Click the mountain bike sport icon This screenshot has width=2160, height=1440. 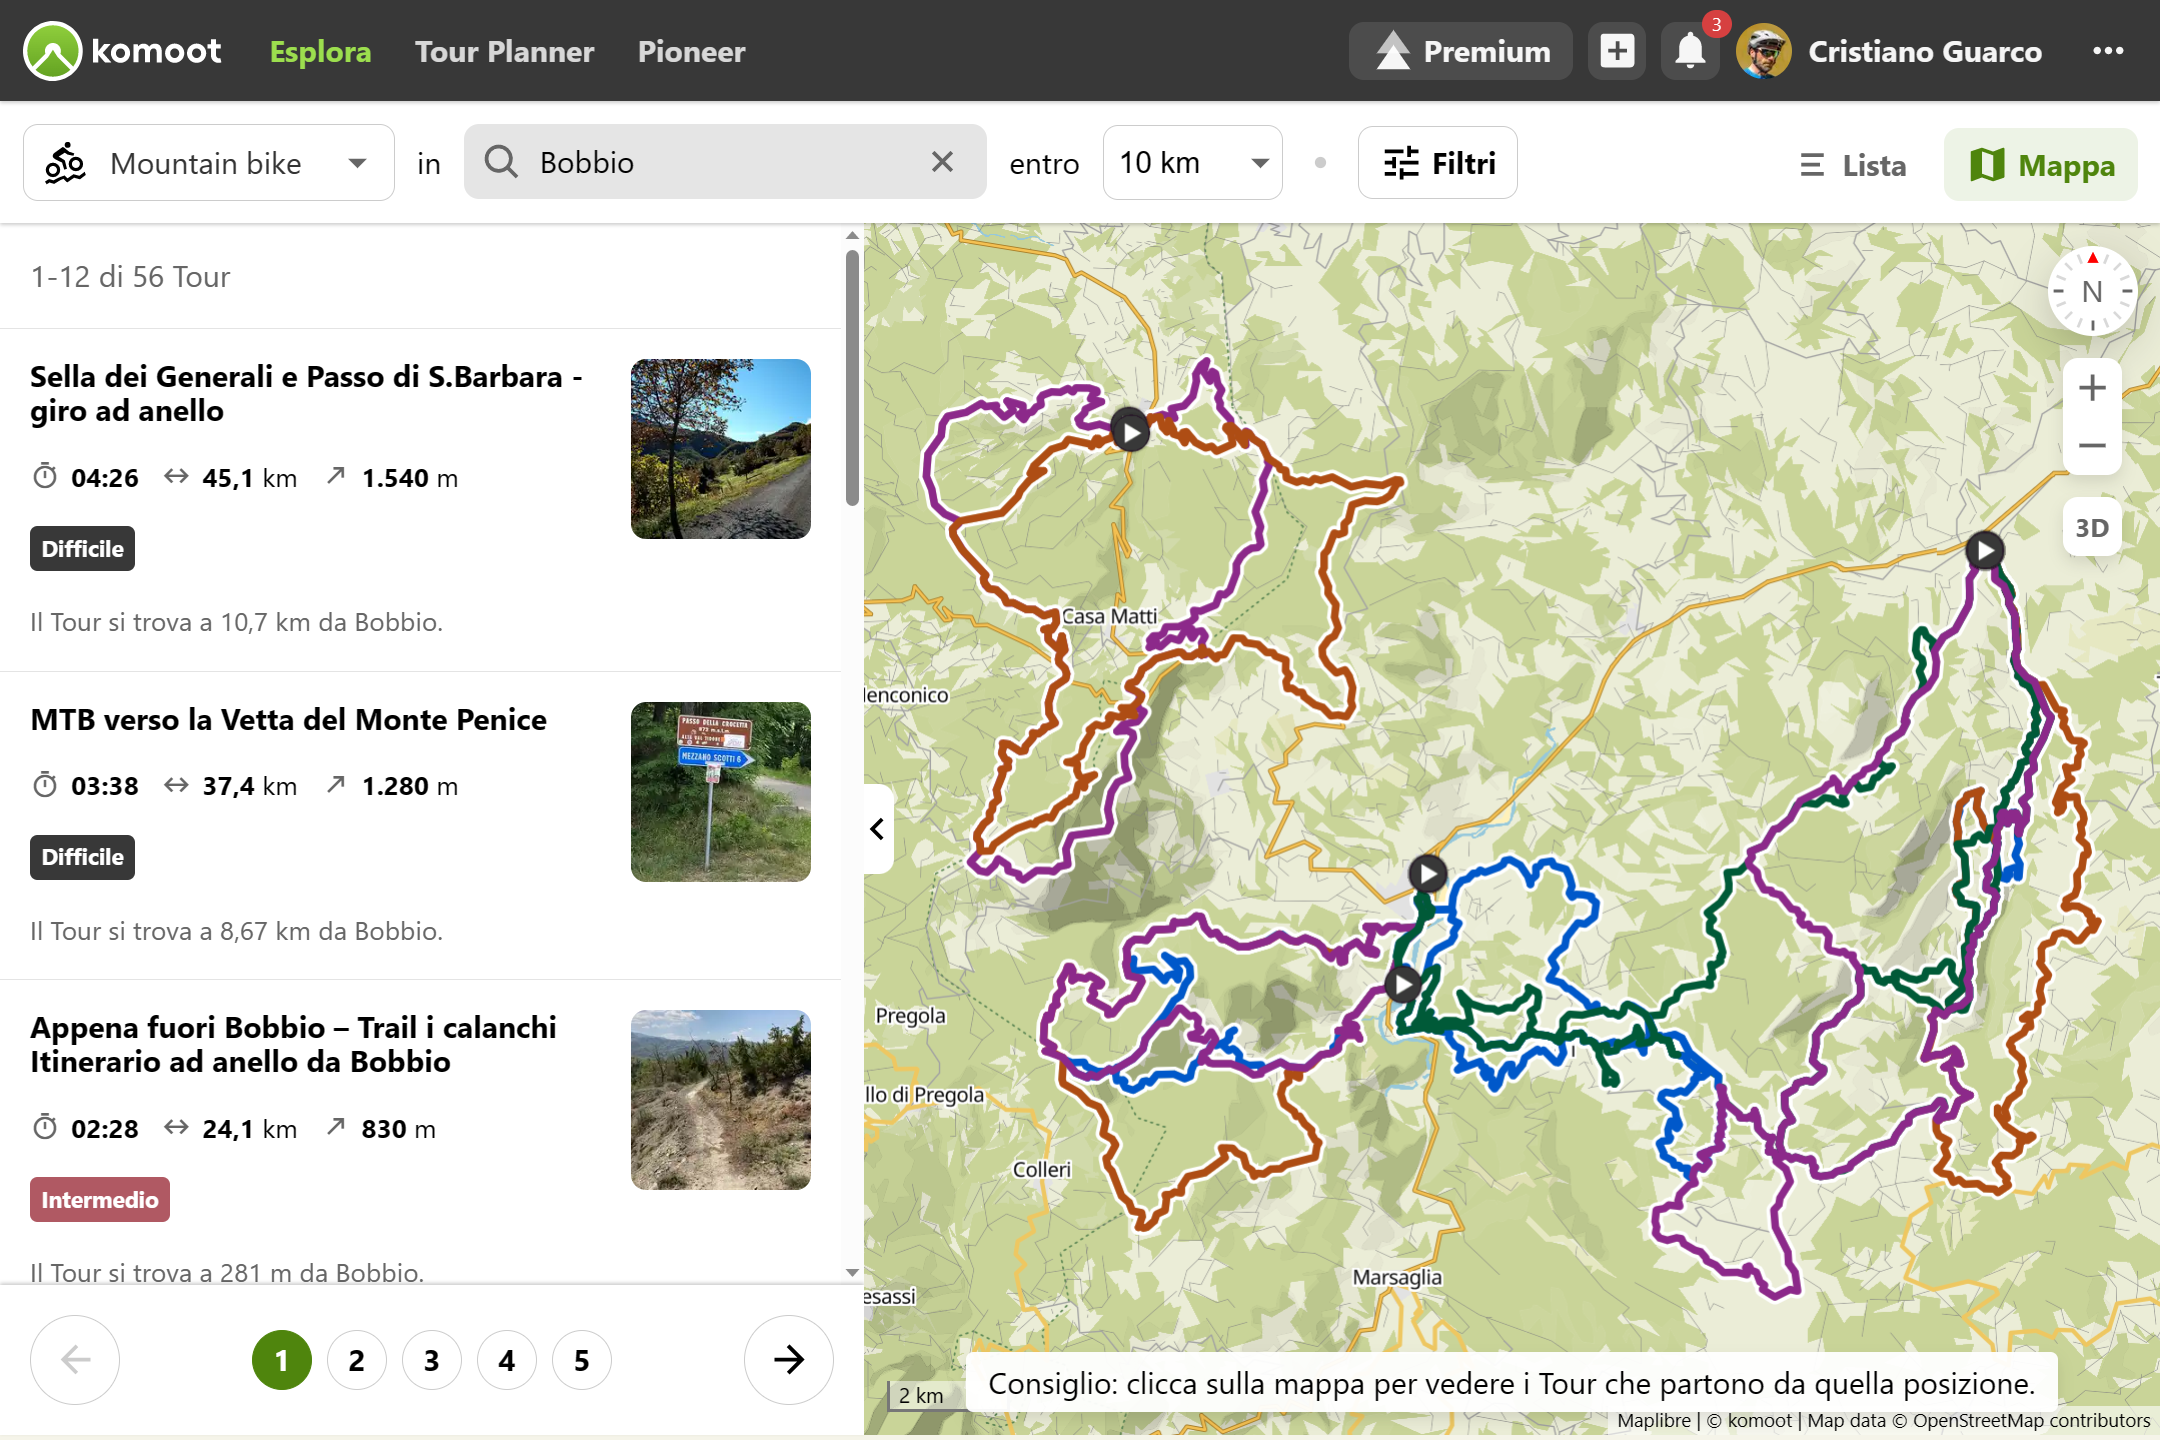66,163
